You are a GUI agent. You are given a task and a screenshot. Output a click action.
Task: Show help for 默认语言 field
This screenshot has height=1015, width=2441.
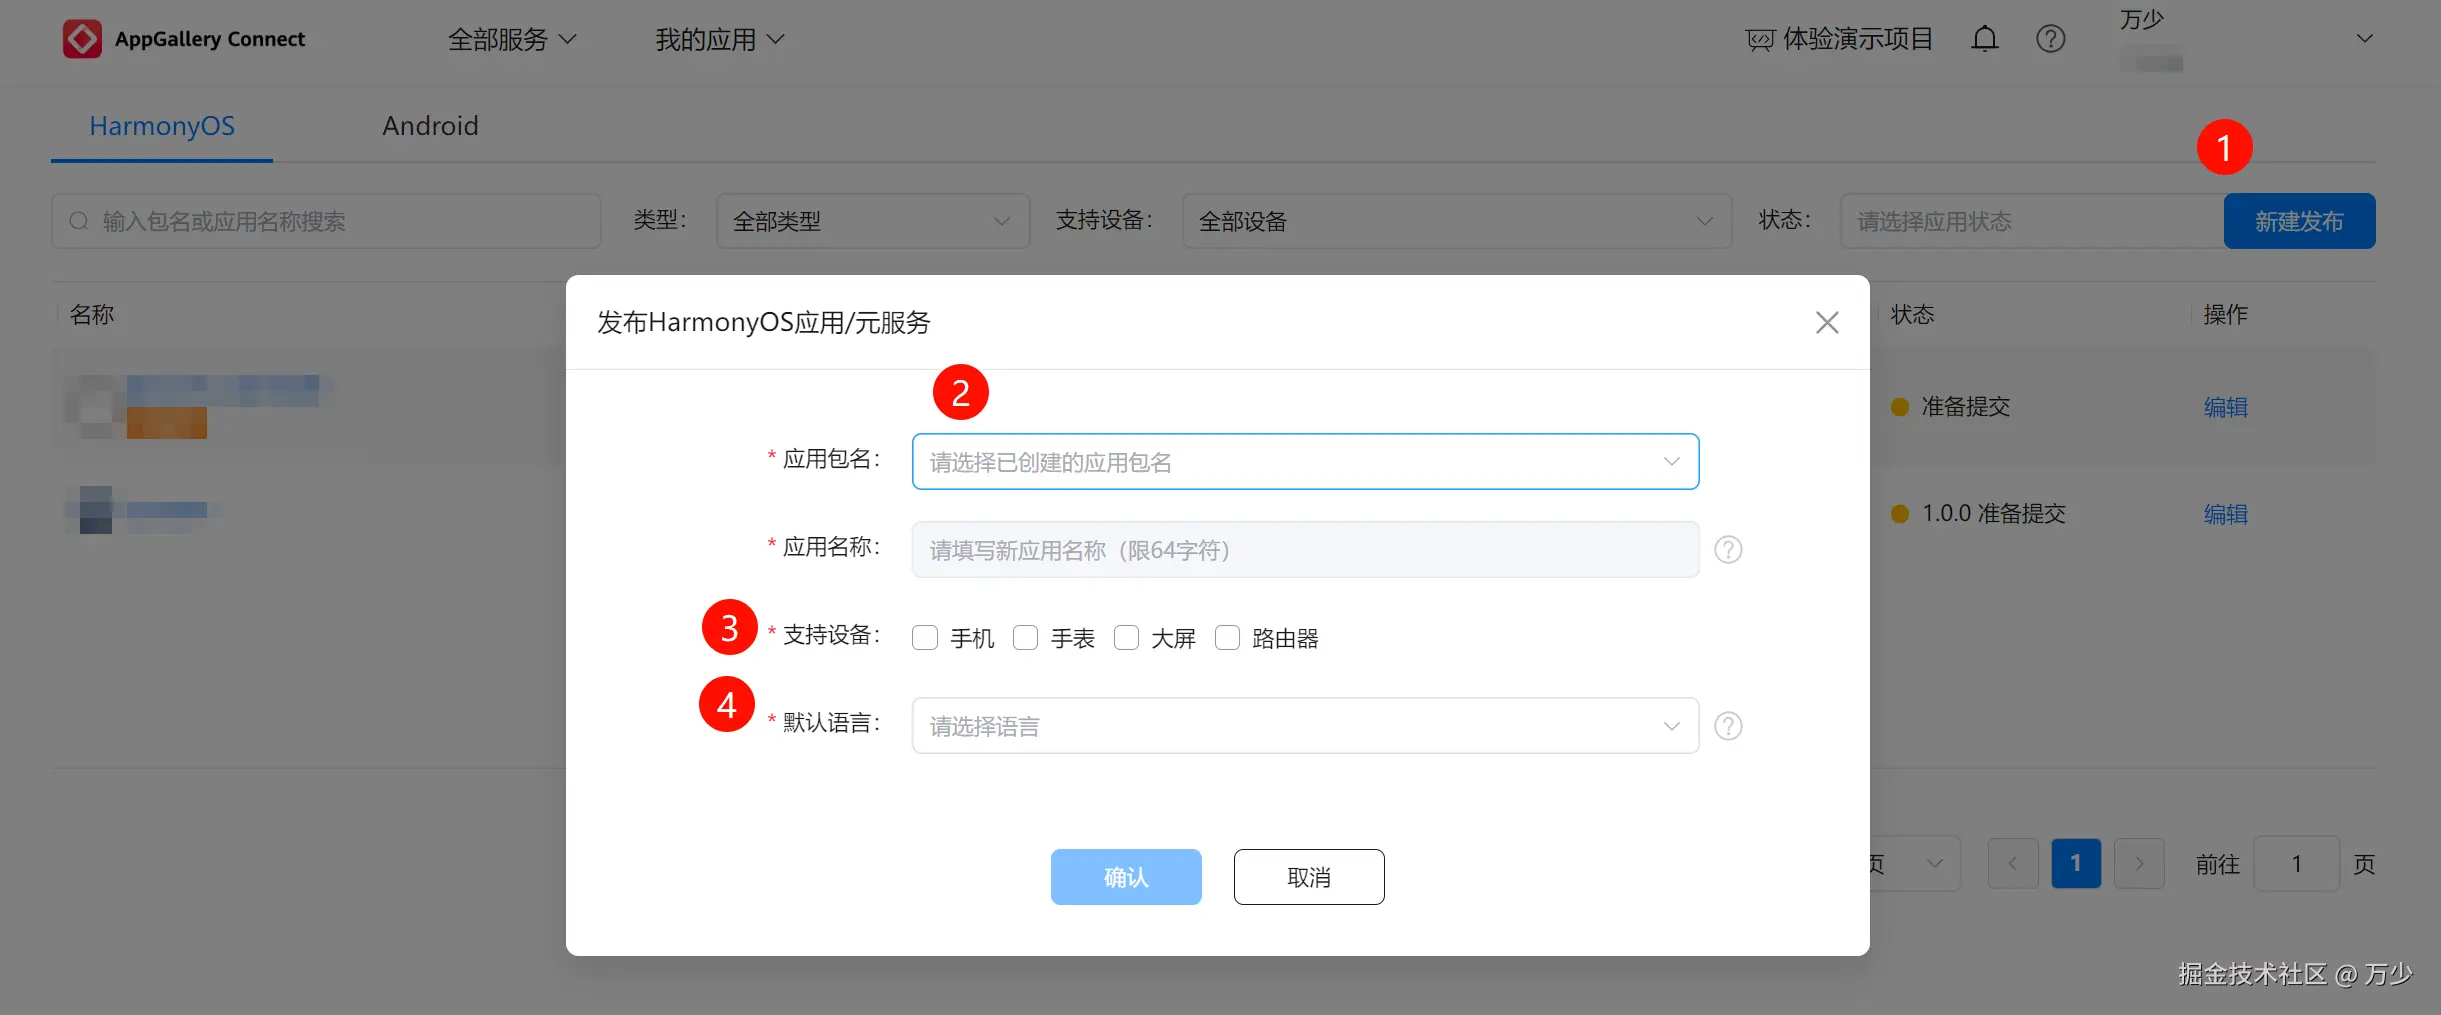click(1728, 726)
